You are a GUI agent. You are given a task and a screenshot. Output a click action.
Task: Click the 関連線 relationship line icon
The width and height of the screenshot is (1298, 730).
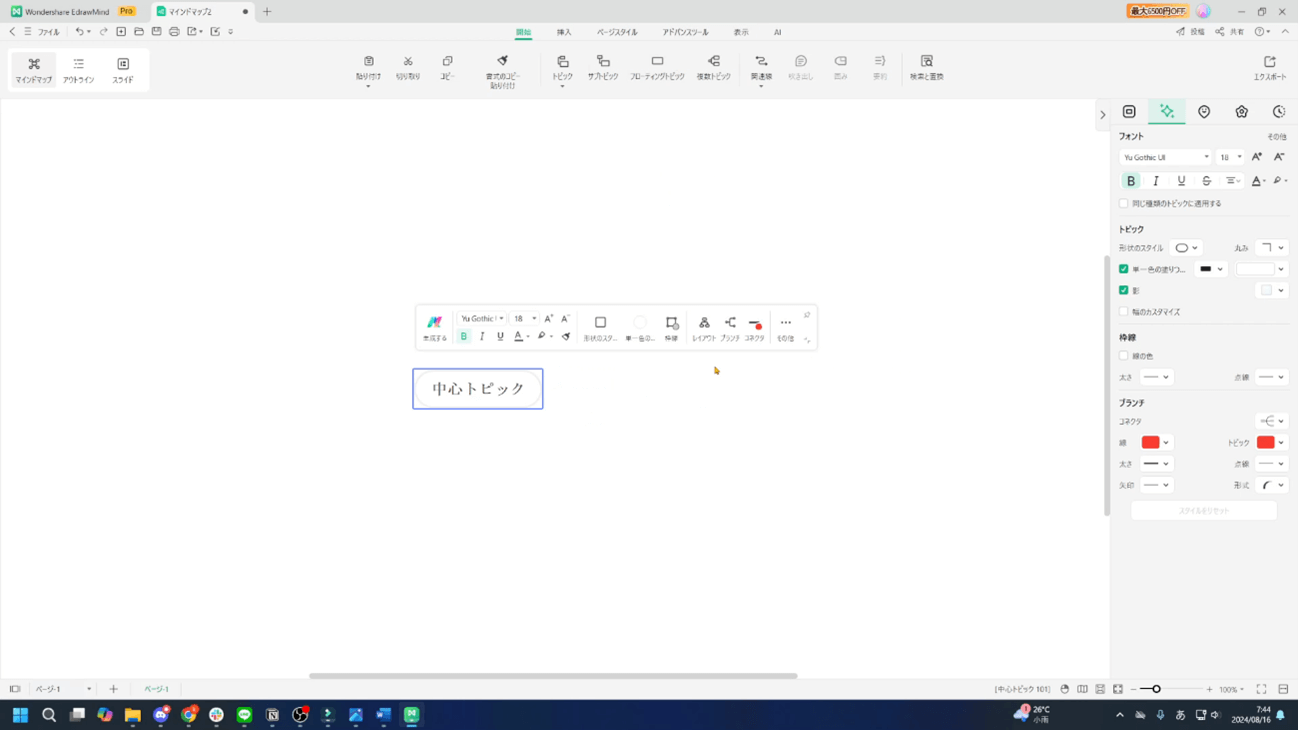click(761, 61)
